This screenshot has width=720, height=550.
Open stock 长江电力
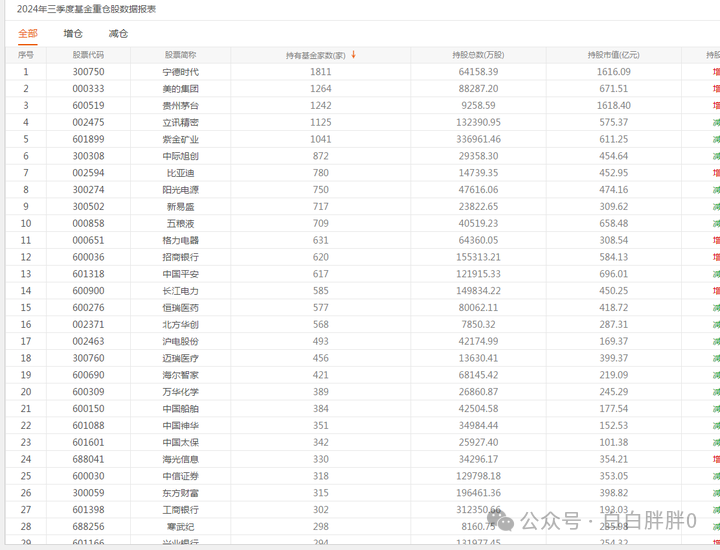(180, 291)
